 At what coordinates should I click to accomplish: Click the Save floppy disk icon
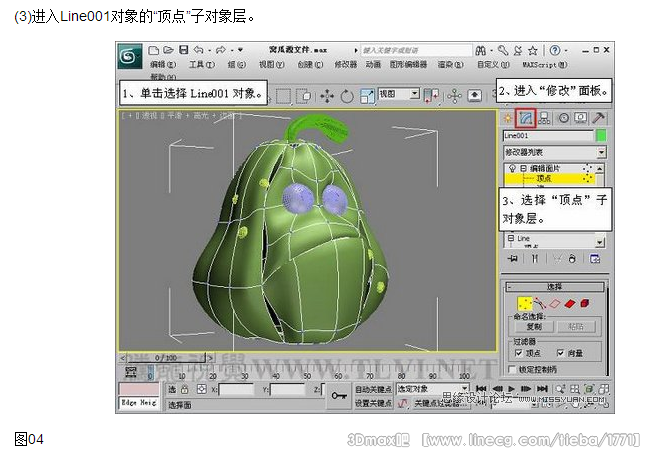point(183,50)
